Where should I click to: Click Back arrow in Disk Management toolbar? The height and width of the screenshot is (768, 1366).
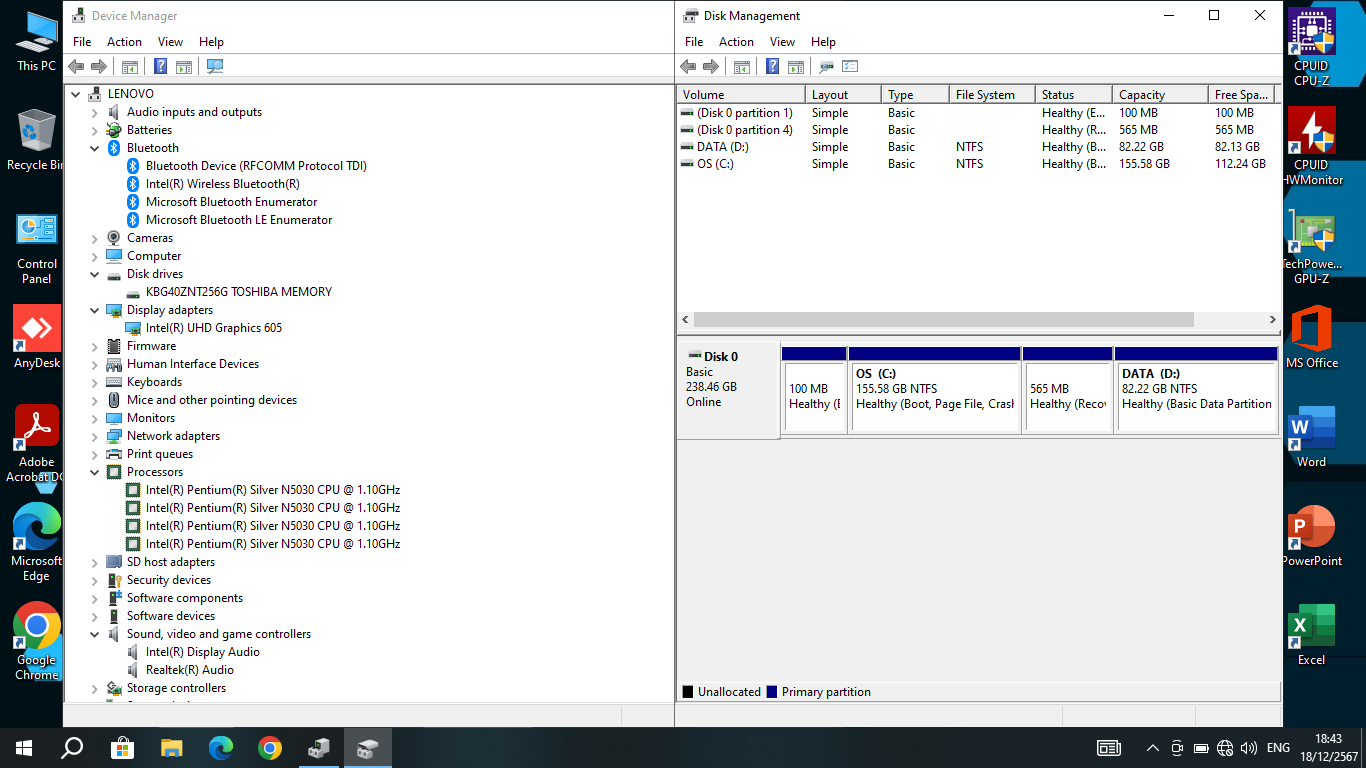pos(688,67)
